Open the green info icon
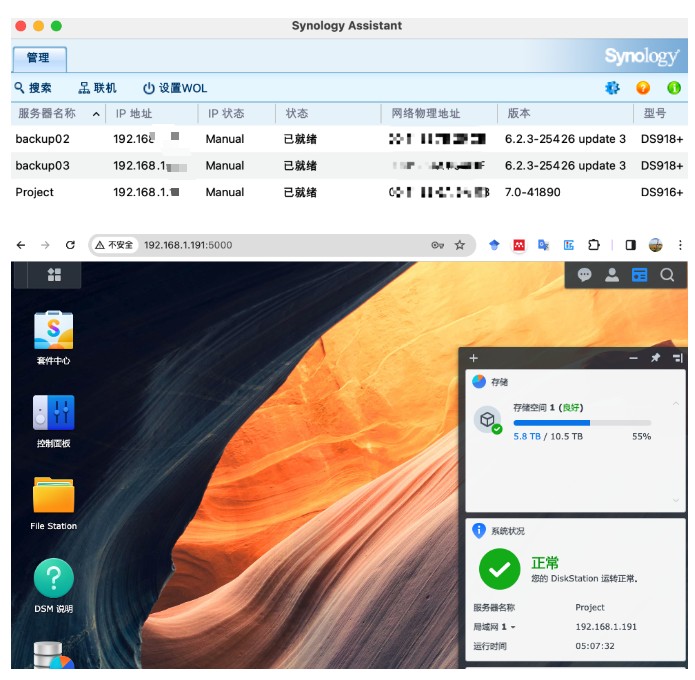695x680 pixels. (x=674, y=88)
